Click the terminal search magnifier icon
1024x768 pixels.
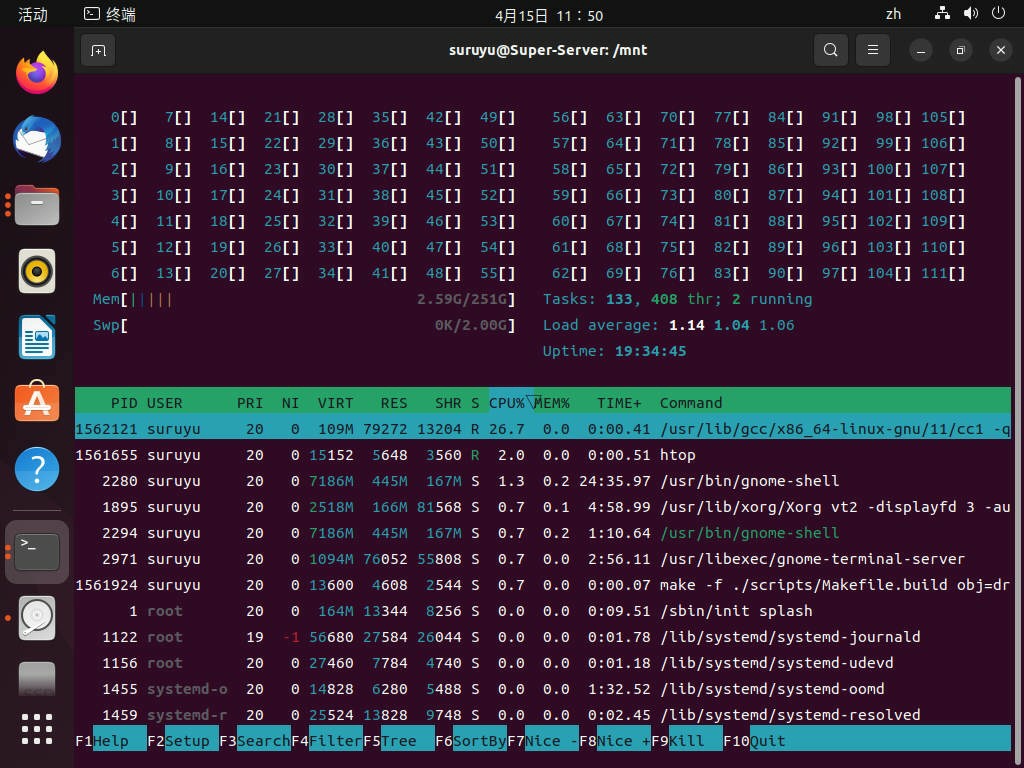[x=830, y=50]
